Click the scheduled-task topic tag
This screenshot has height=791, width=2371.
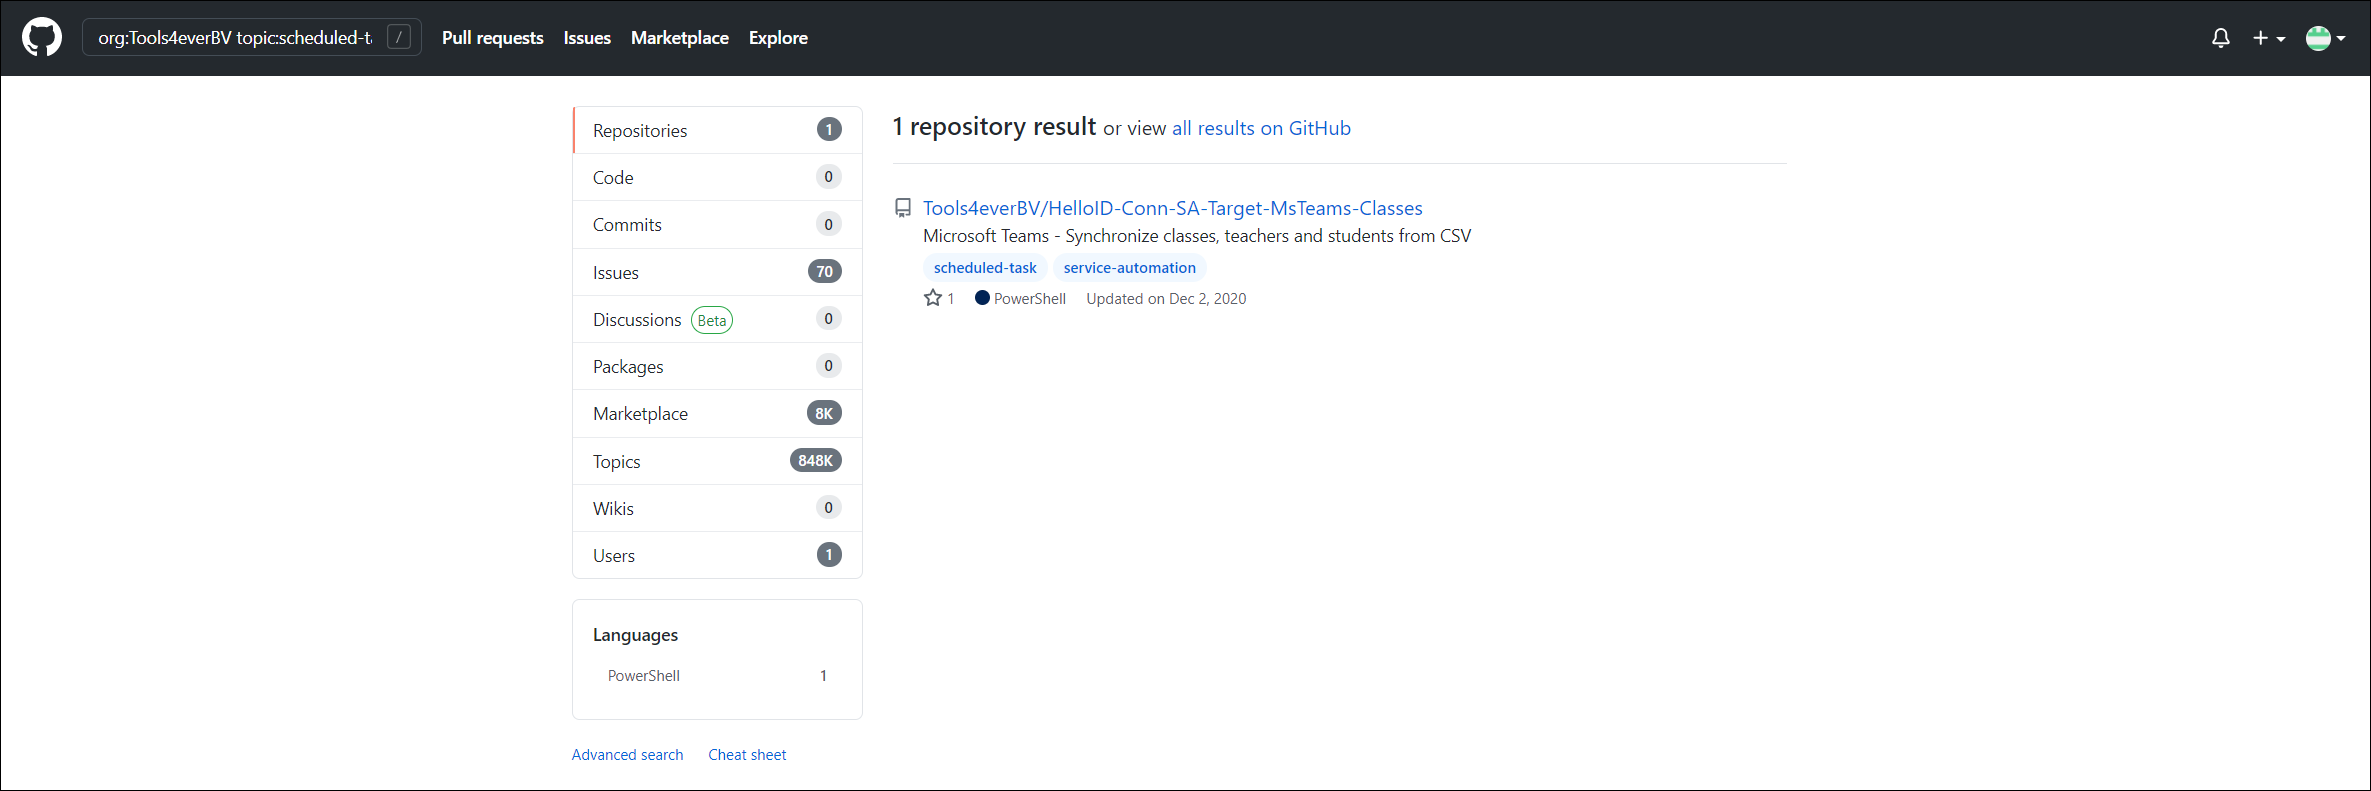[985, 268]
